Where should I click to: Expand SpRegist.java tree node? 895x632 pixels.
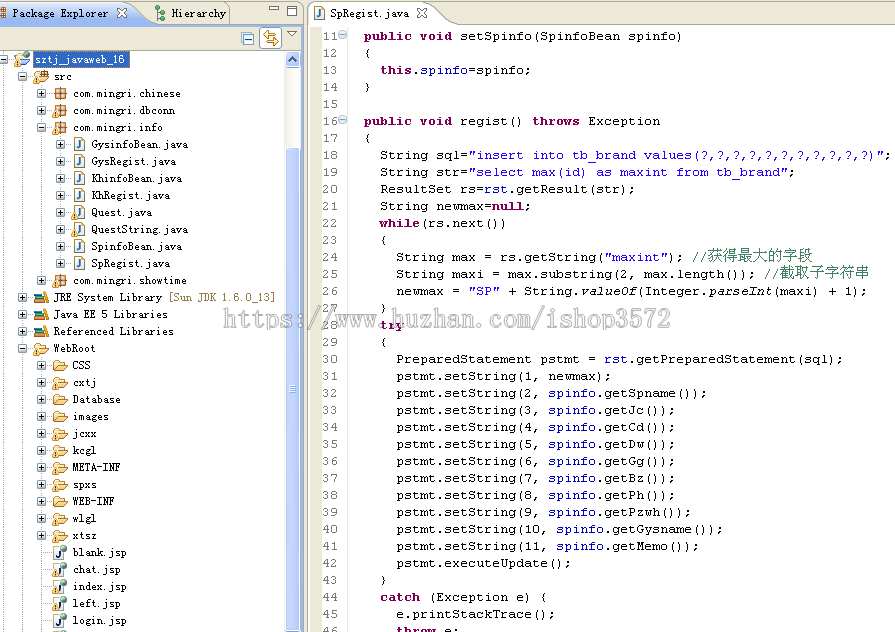pos(61,263)
